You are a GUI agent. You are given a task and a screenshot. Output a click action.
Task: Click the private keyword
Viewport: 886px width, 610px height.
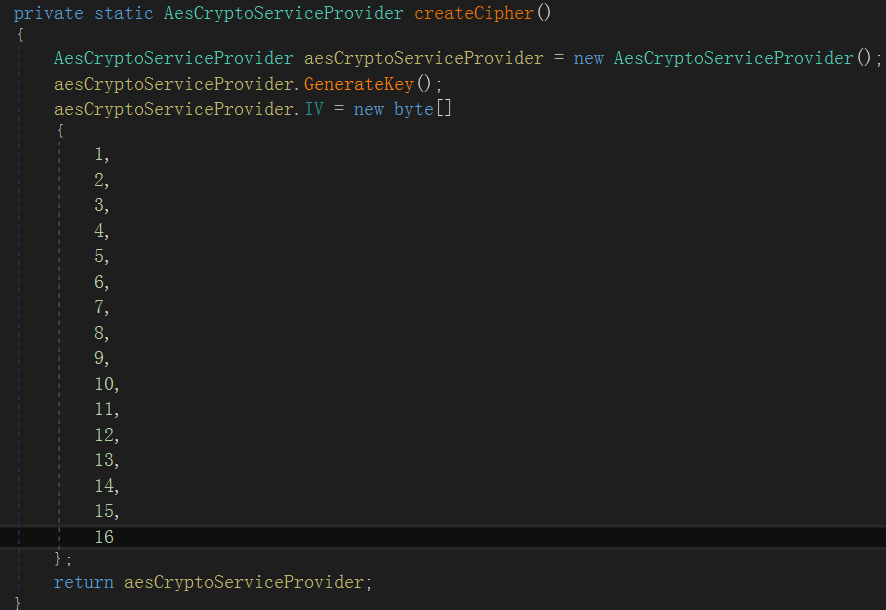tap(49, 14)
